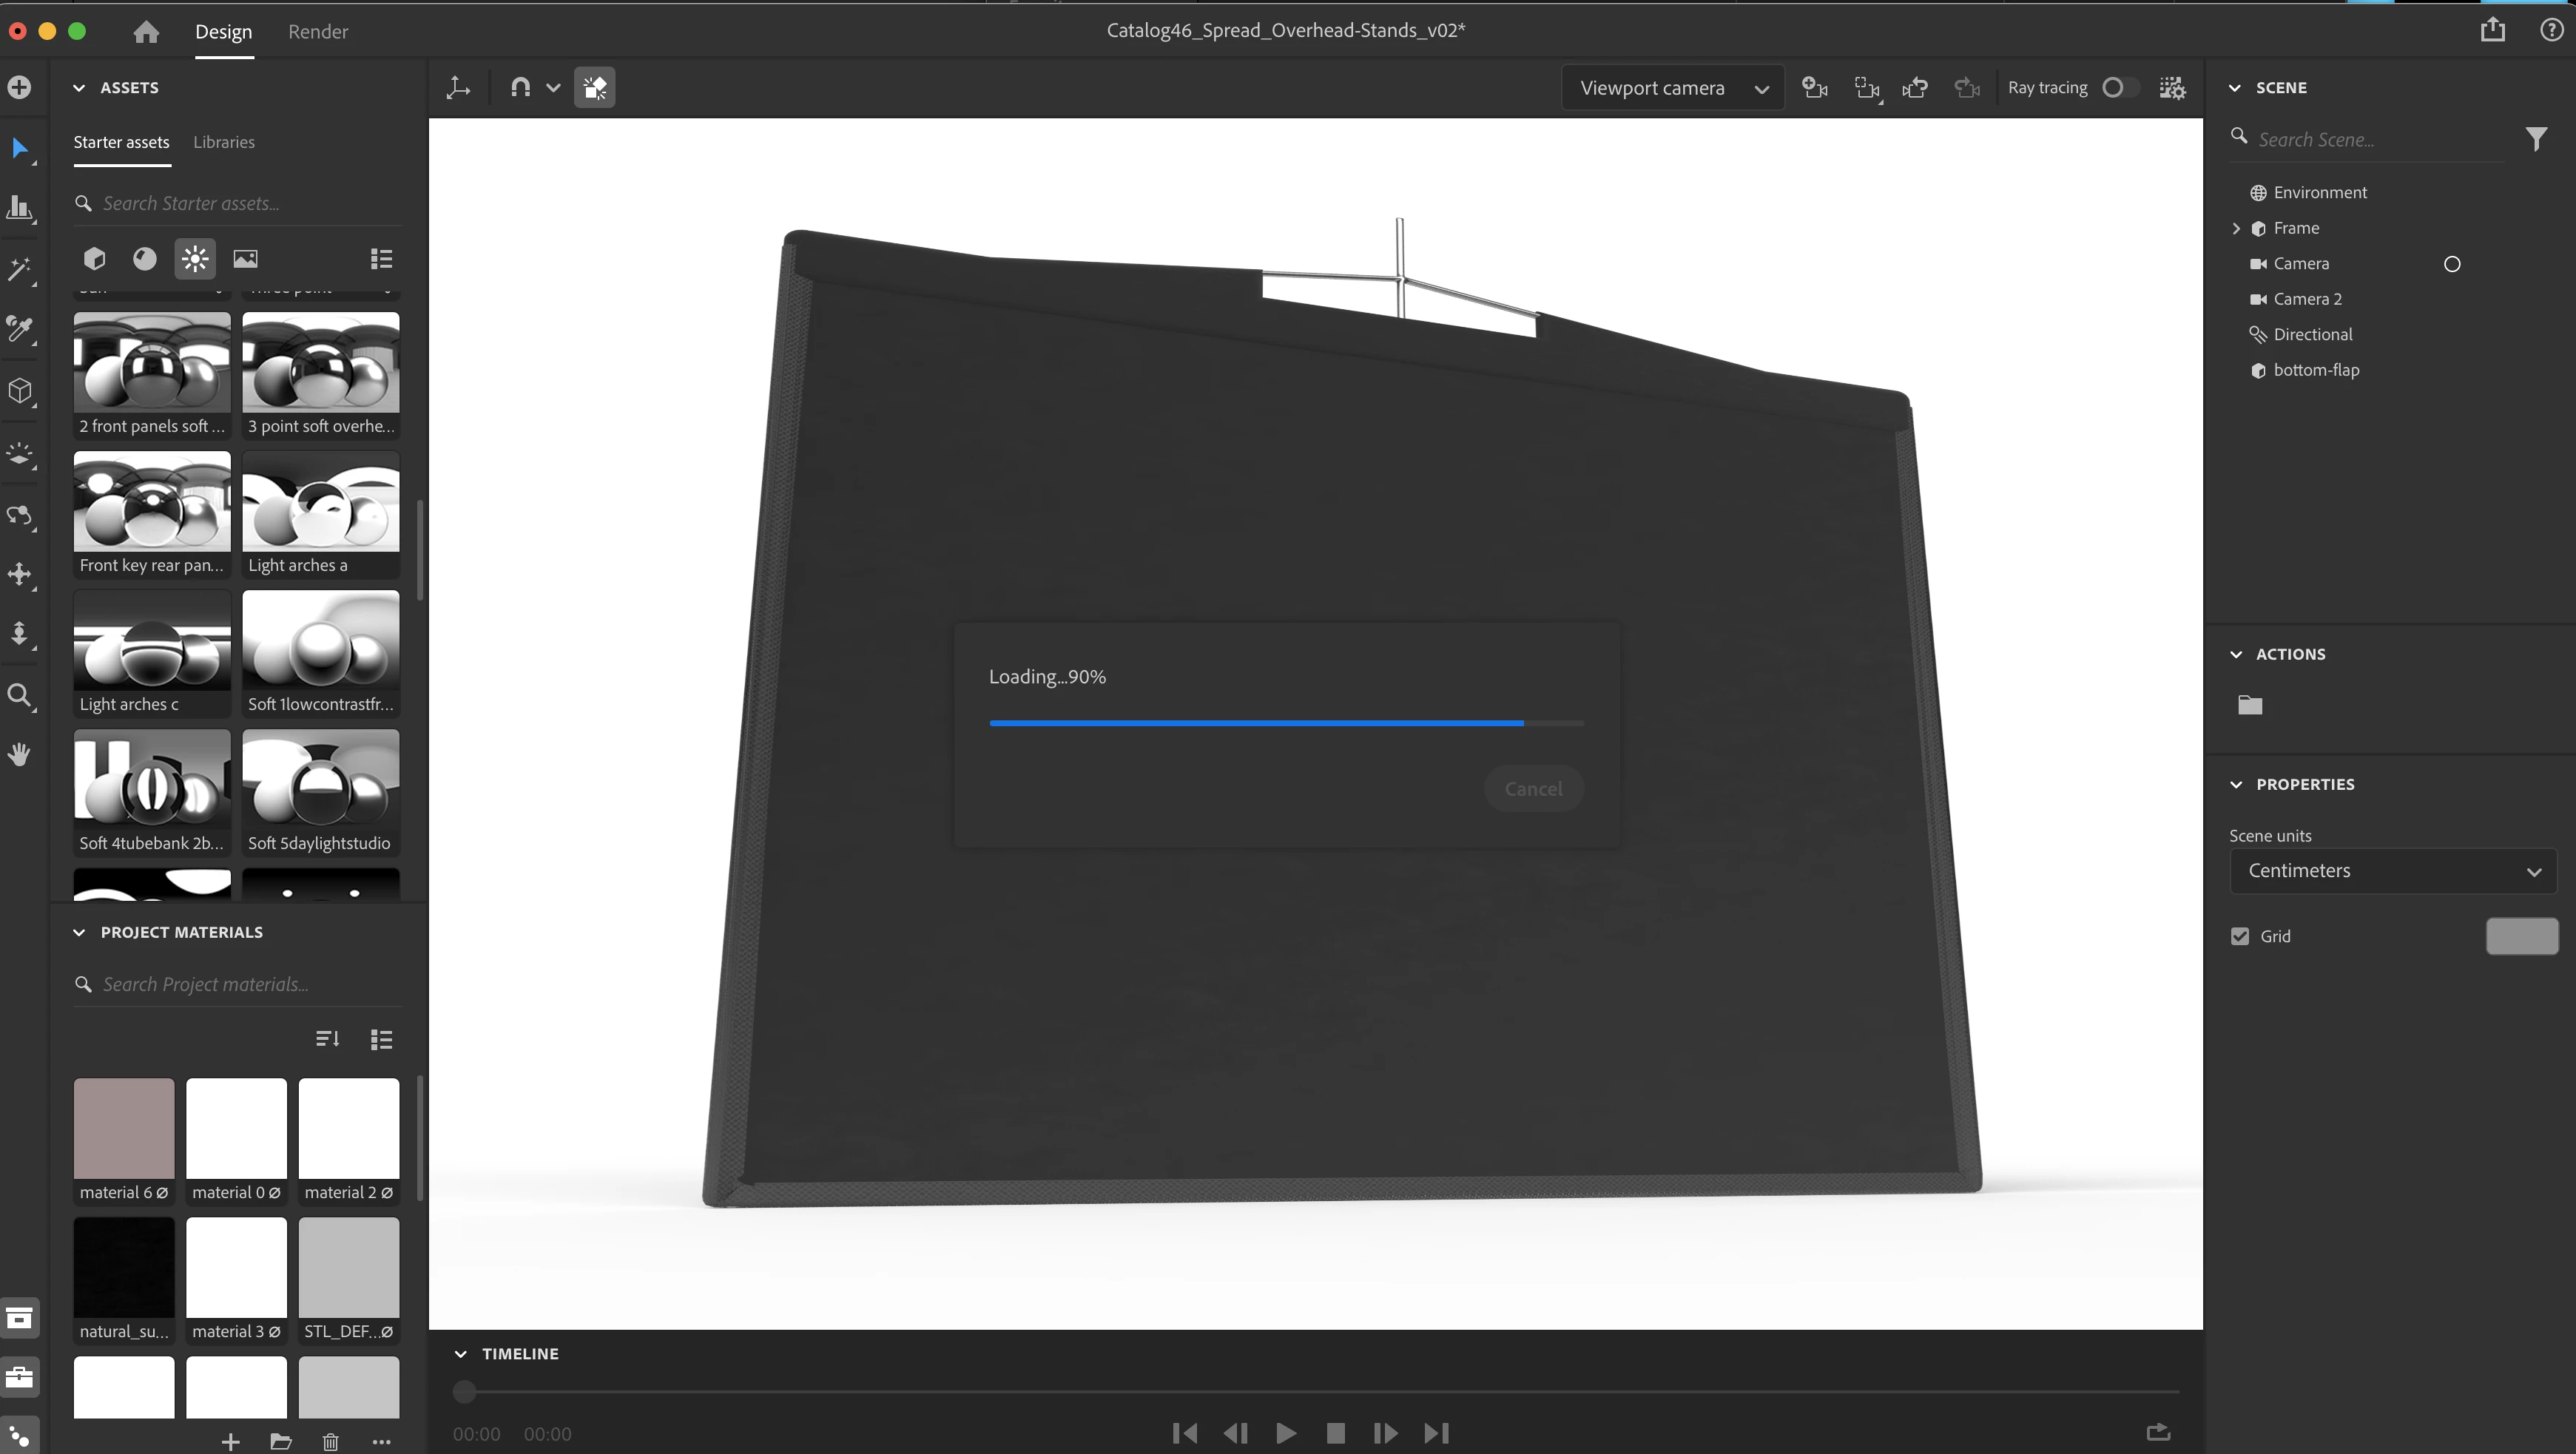Image resolution: width=2576 pixels, height=1454 pixels.
Task: Click the share export icon top-right
Action: tap(2492, 30)
